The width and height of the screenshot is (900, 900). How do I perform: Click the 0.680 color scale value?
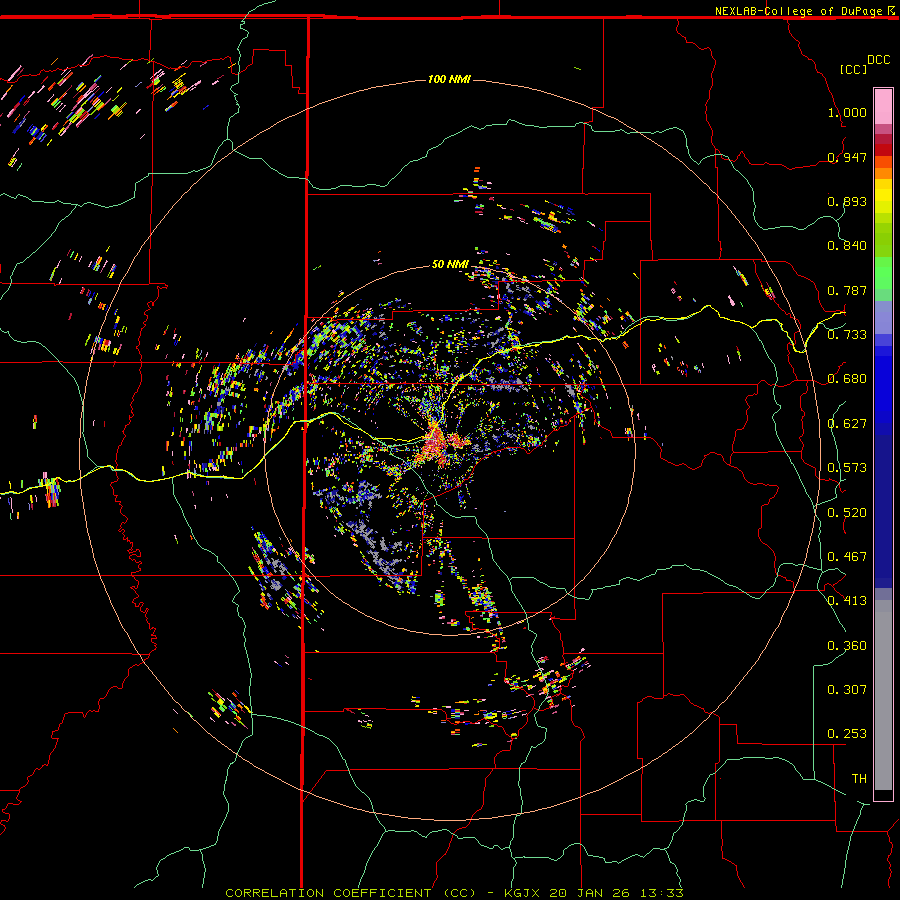click(847, 379)
